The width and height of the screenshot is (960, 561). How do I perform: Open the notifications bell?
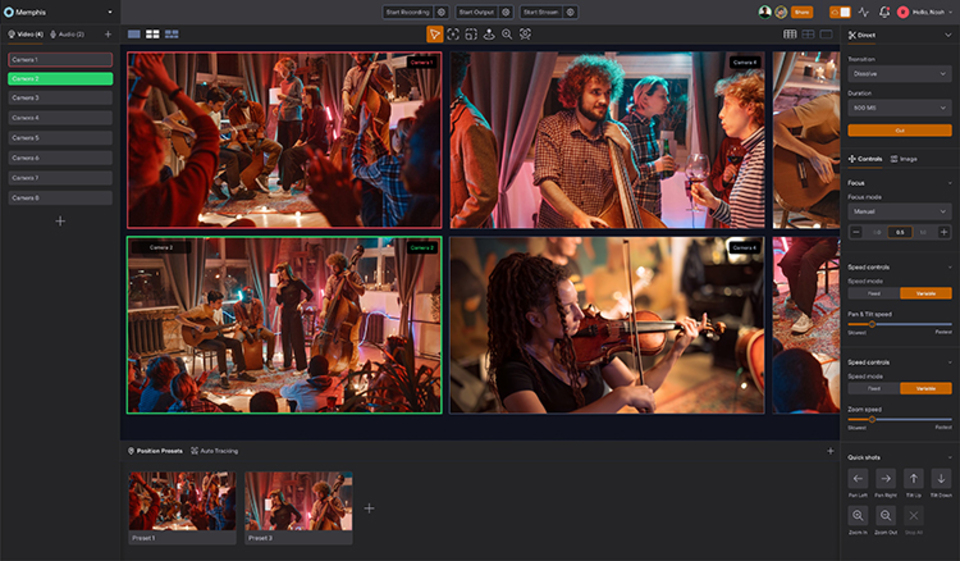[x=884, y=12]
